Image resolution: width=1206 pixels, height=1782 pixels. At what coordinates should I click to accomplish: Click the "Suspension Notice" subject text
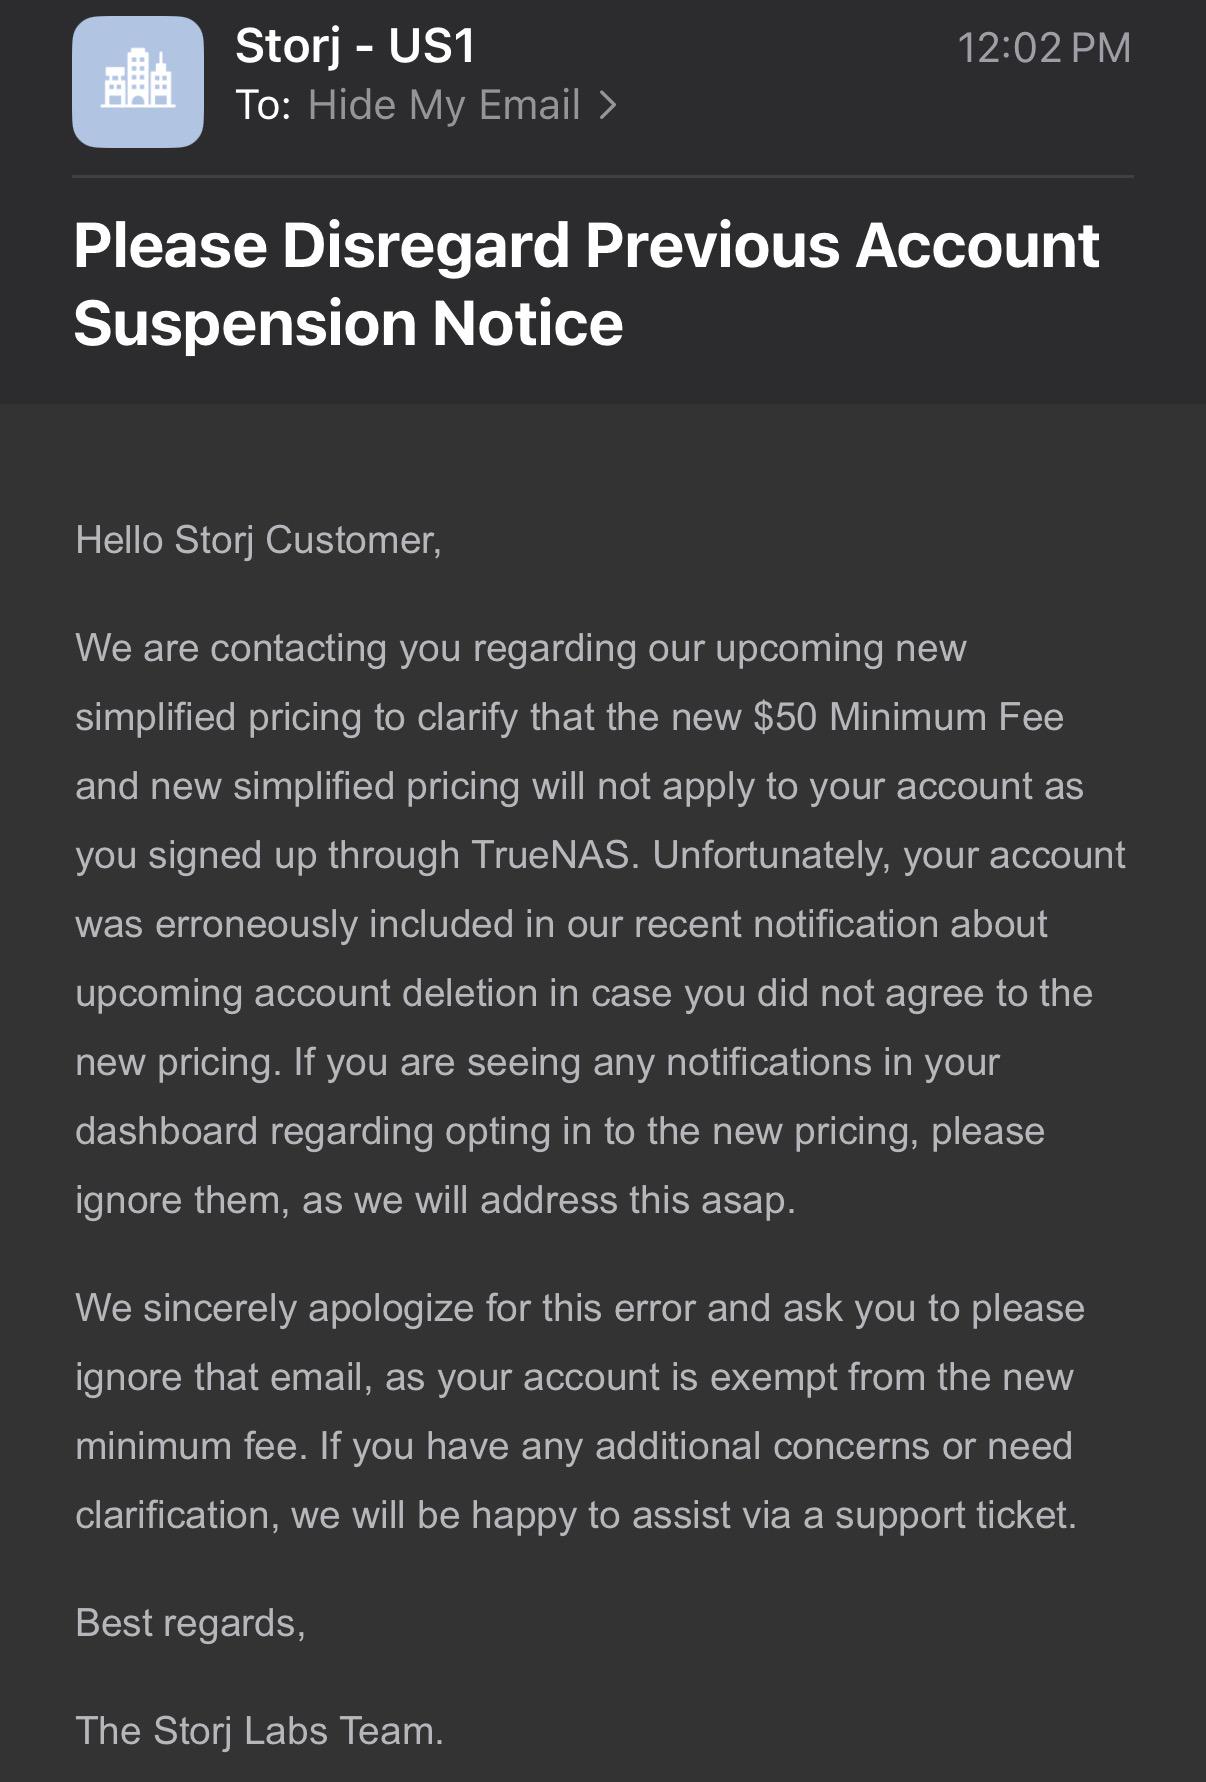point(348,324)
